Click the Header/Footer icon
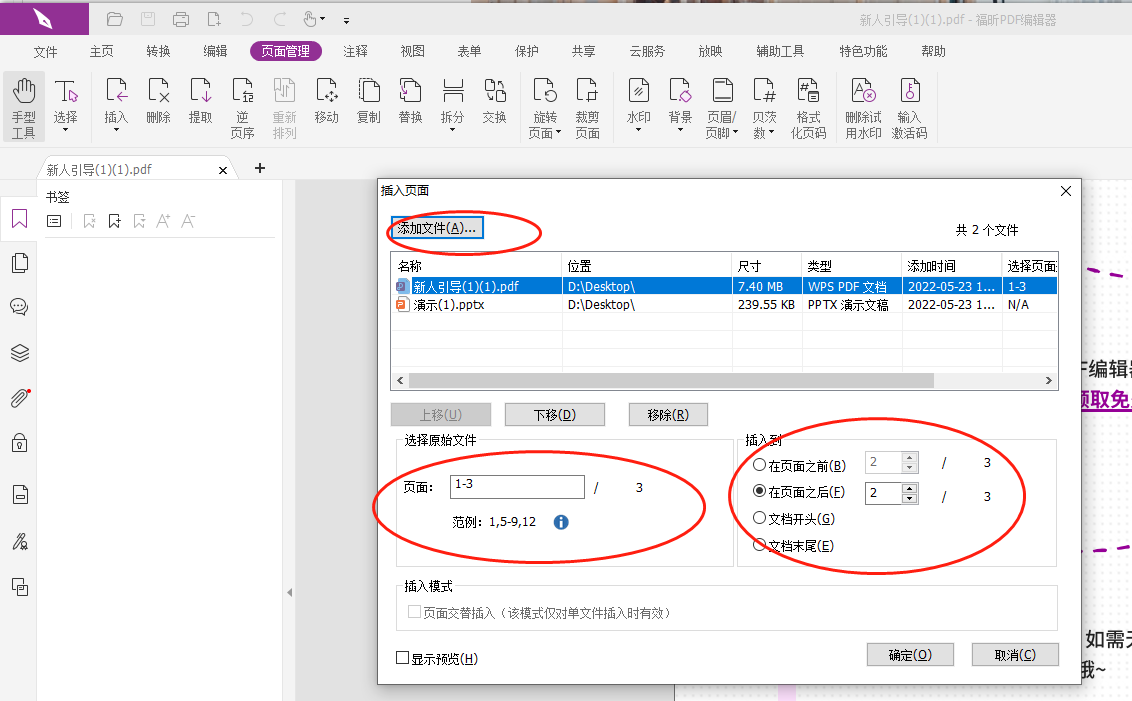 pos(722,92)
